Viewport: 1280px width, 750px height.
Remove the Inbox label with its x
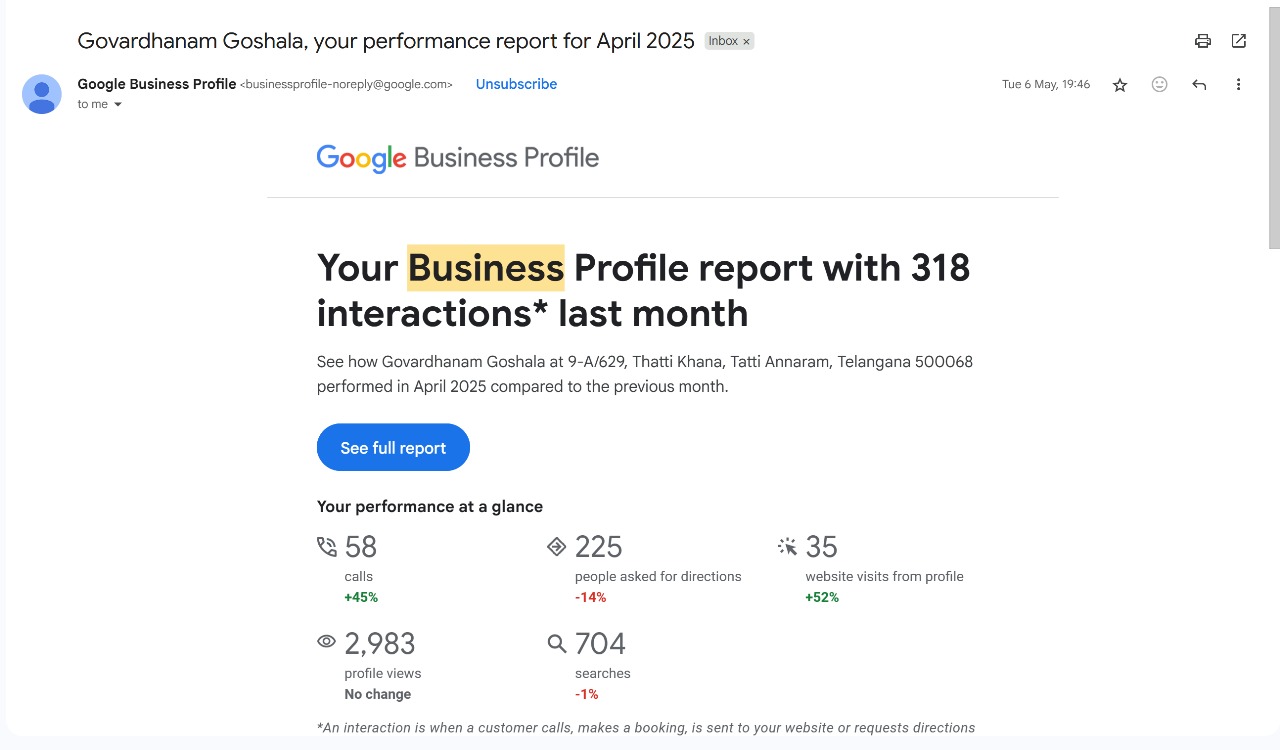(x=746, y=42)
